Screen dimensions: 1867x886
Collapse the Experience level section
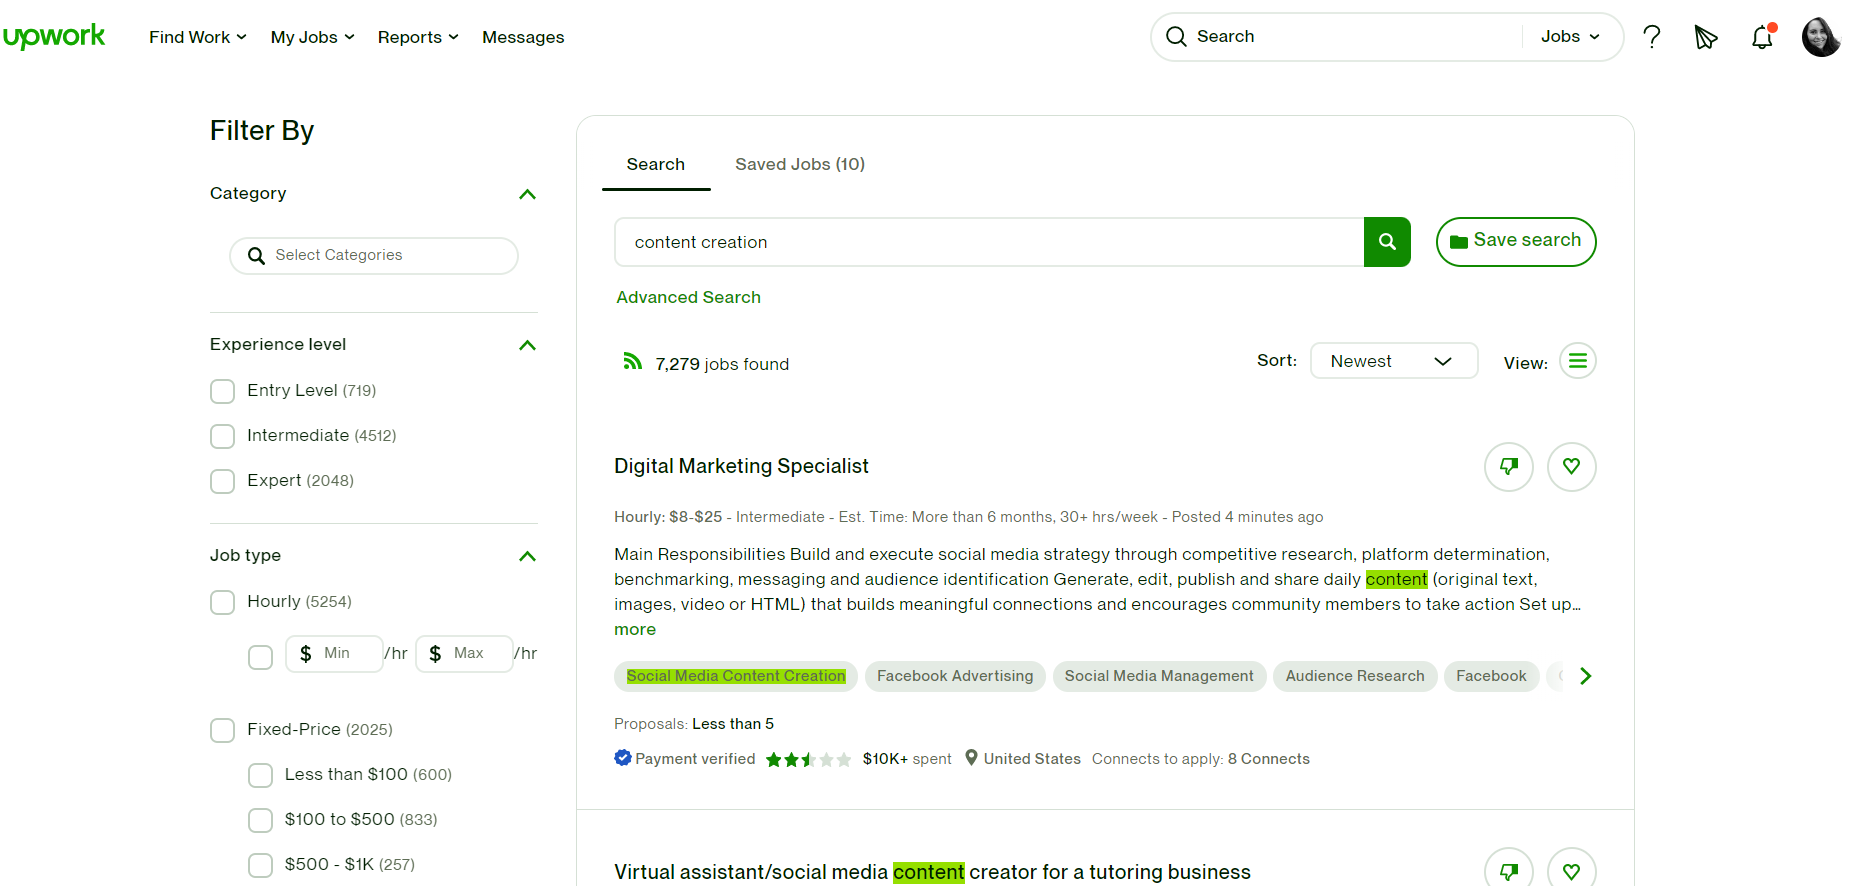[x=527, y=345]
